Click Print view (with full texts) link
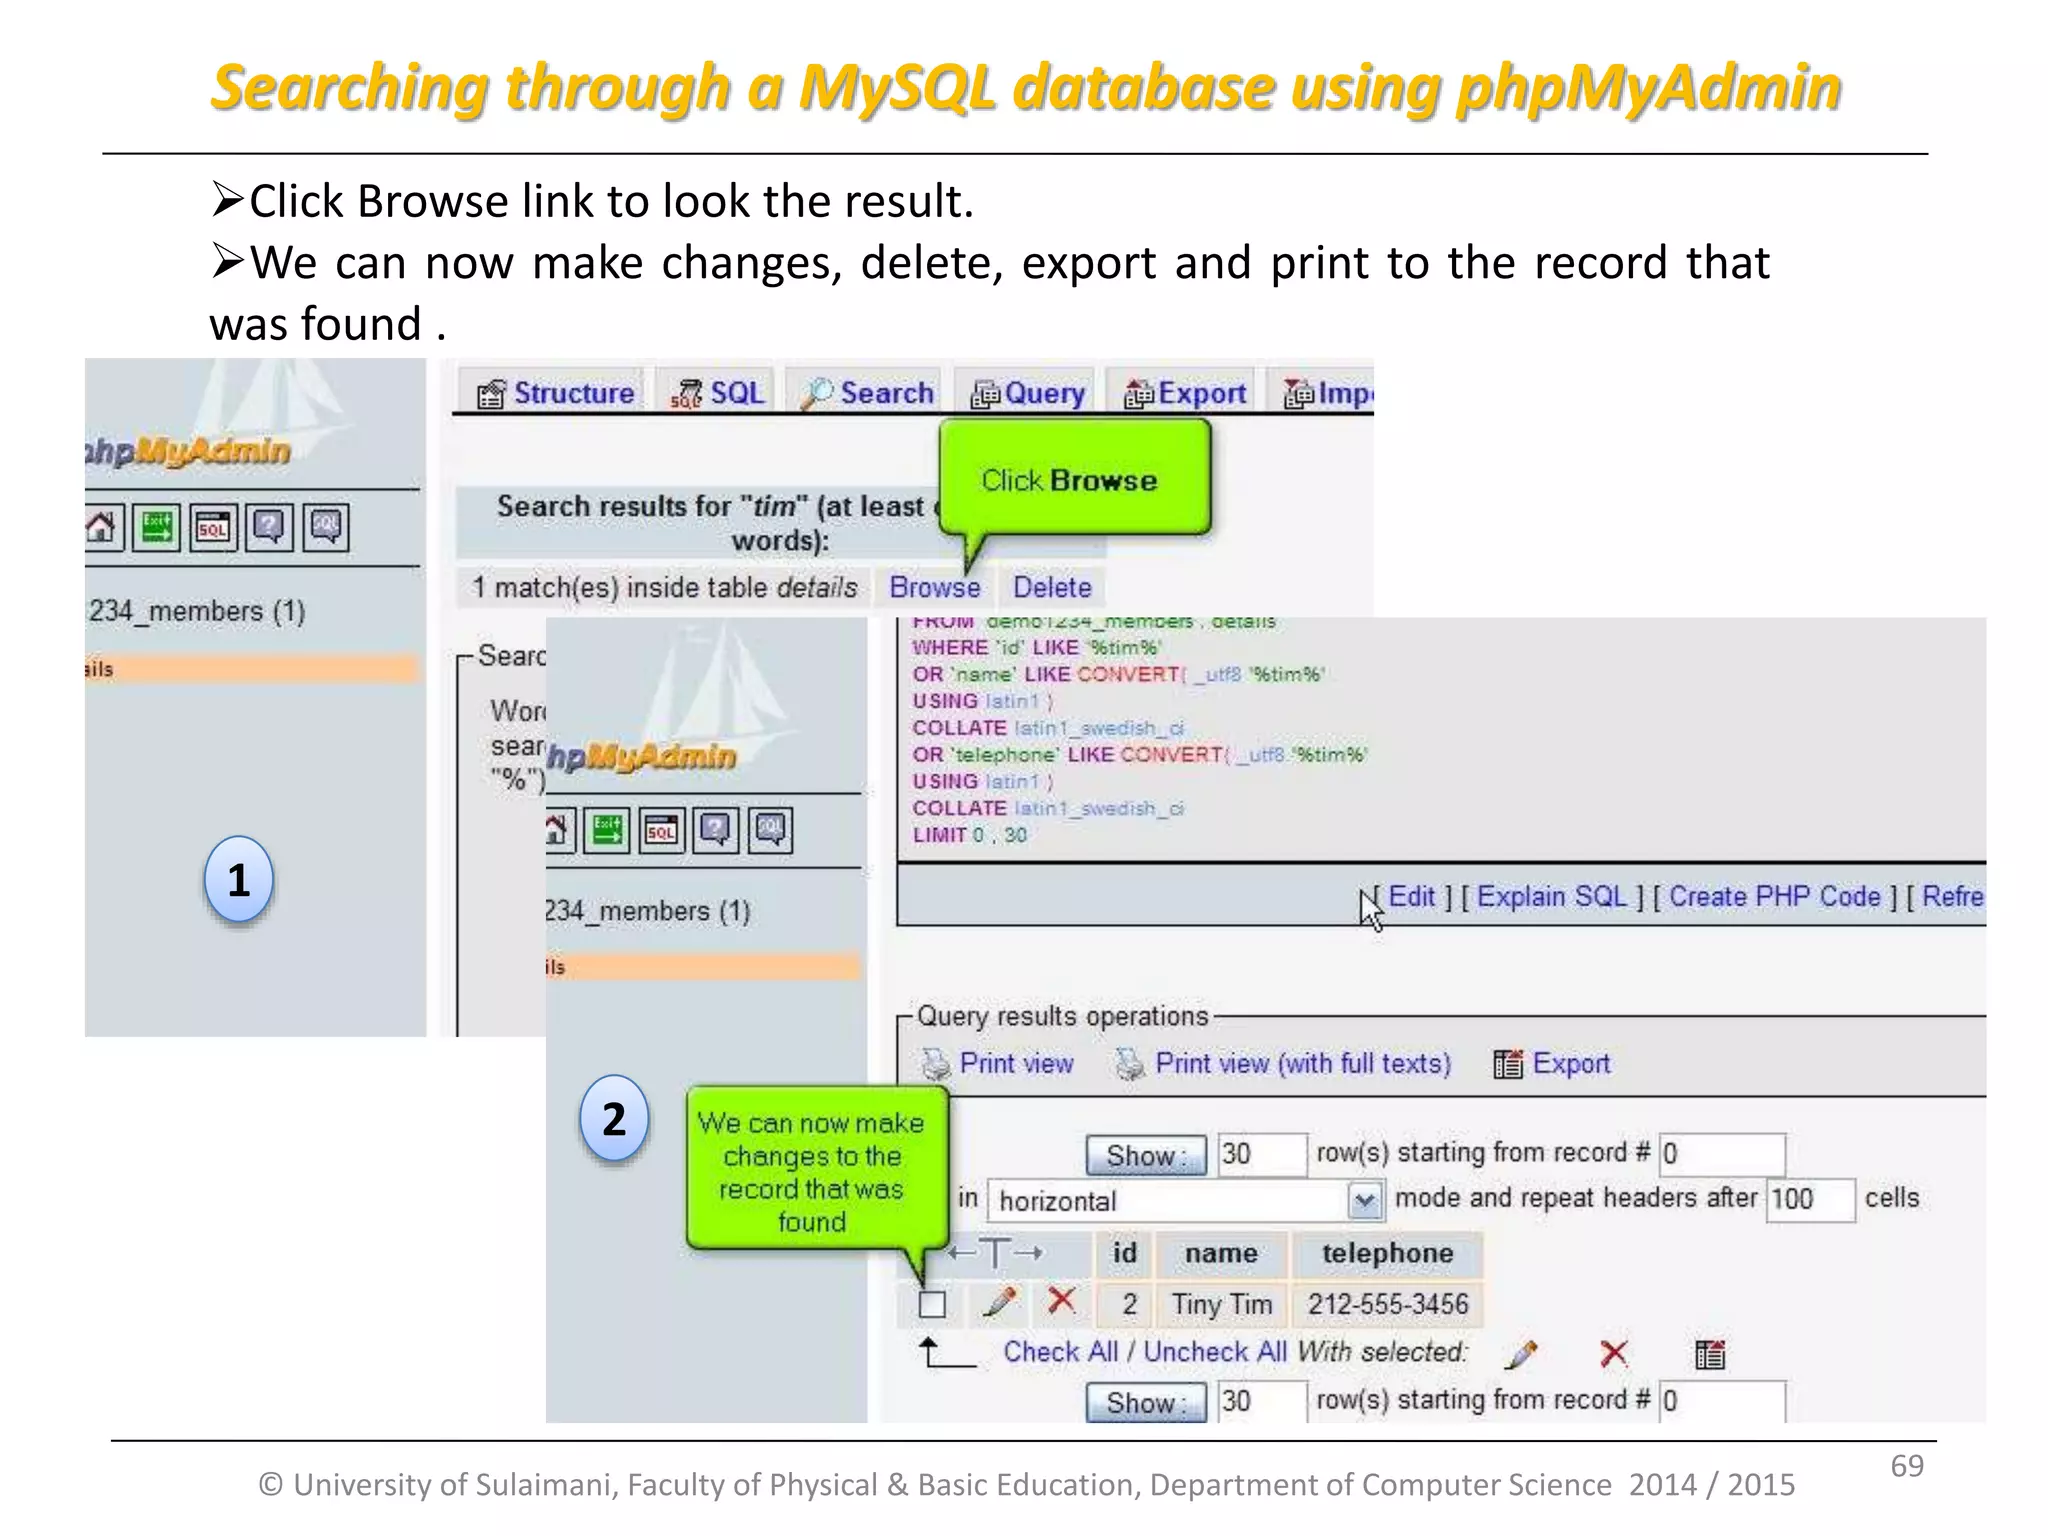This screenshot has height=1536, width=2048. pos(1303,1063)
